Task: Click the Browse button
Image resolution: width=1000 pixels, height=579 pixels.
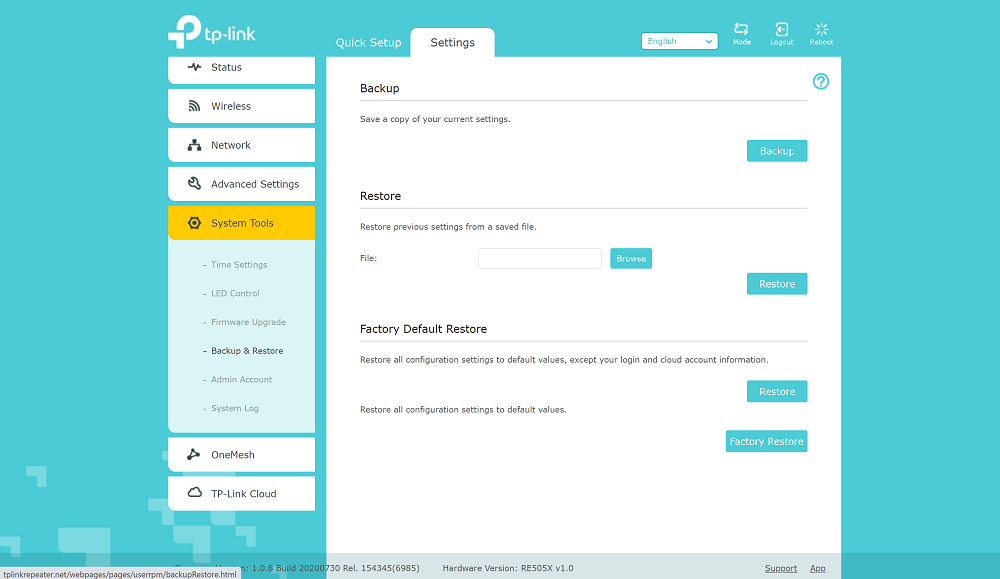Action: [x=631, y=258]
